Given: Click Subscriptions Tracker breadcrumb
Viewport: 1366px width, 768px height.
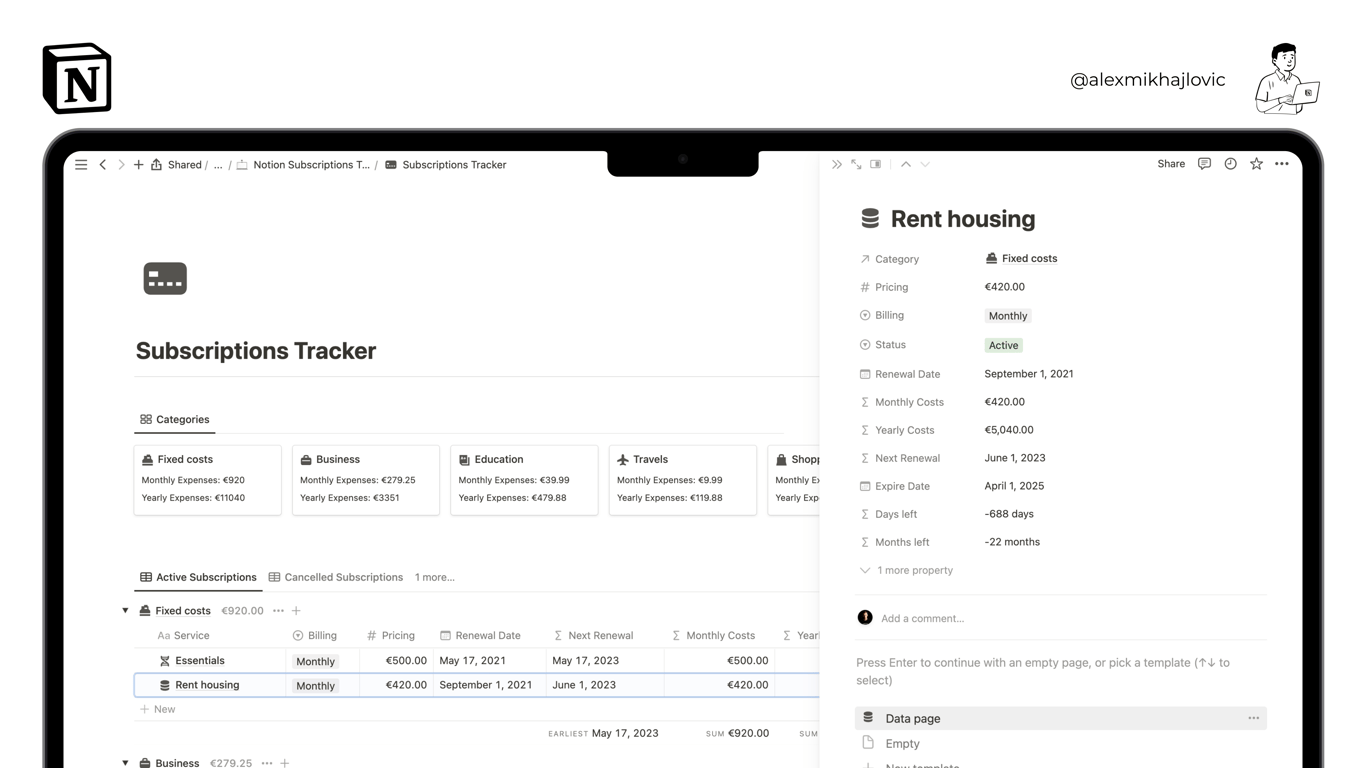Looking at the screenshot, I should pos(446,165).
